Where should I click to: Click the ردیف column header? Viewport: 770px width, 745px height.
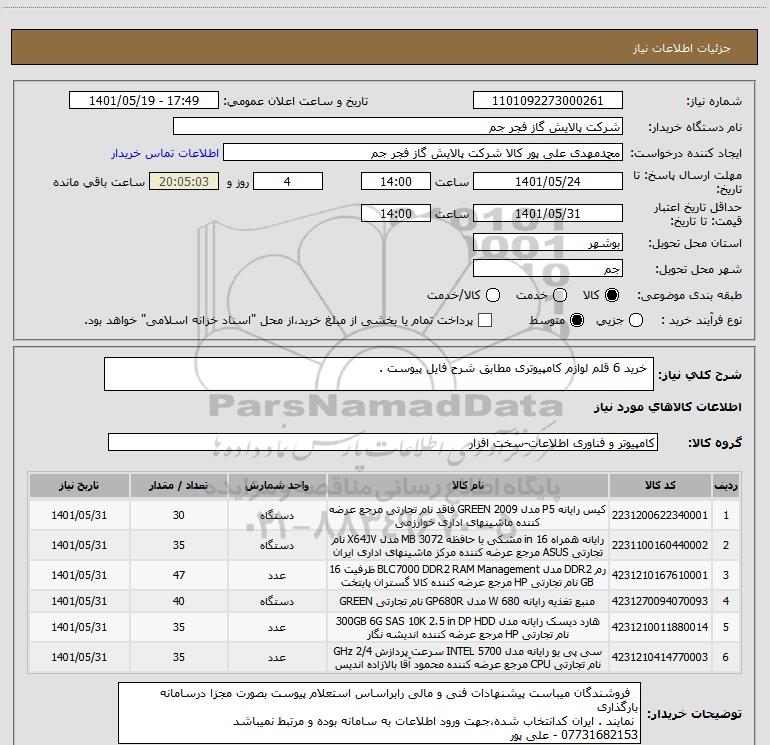725,486
